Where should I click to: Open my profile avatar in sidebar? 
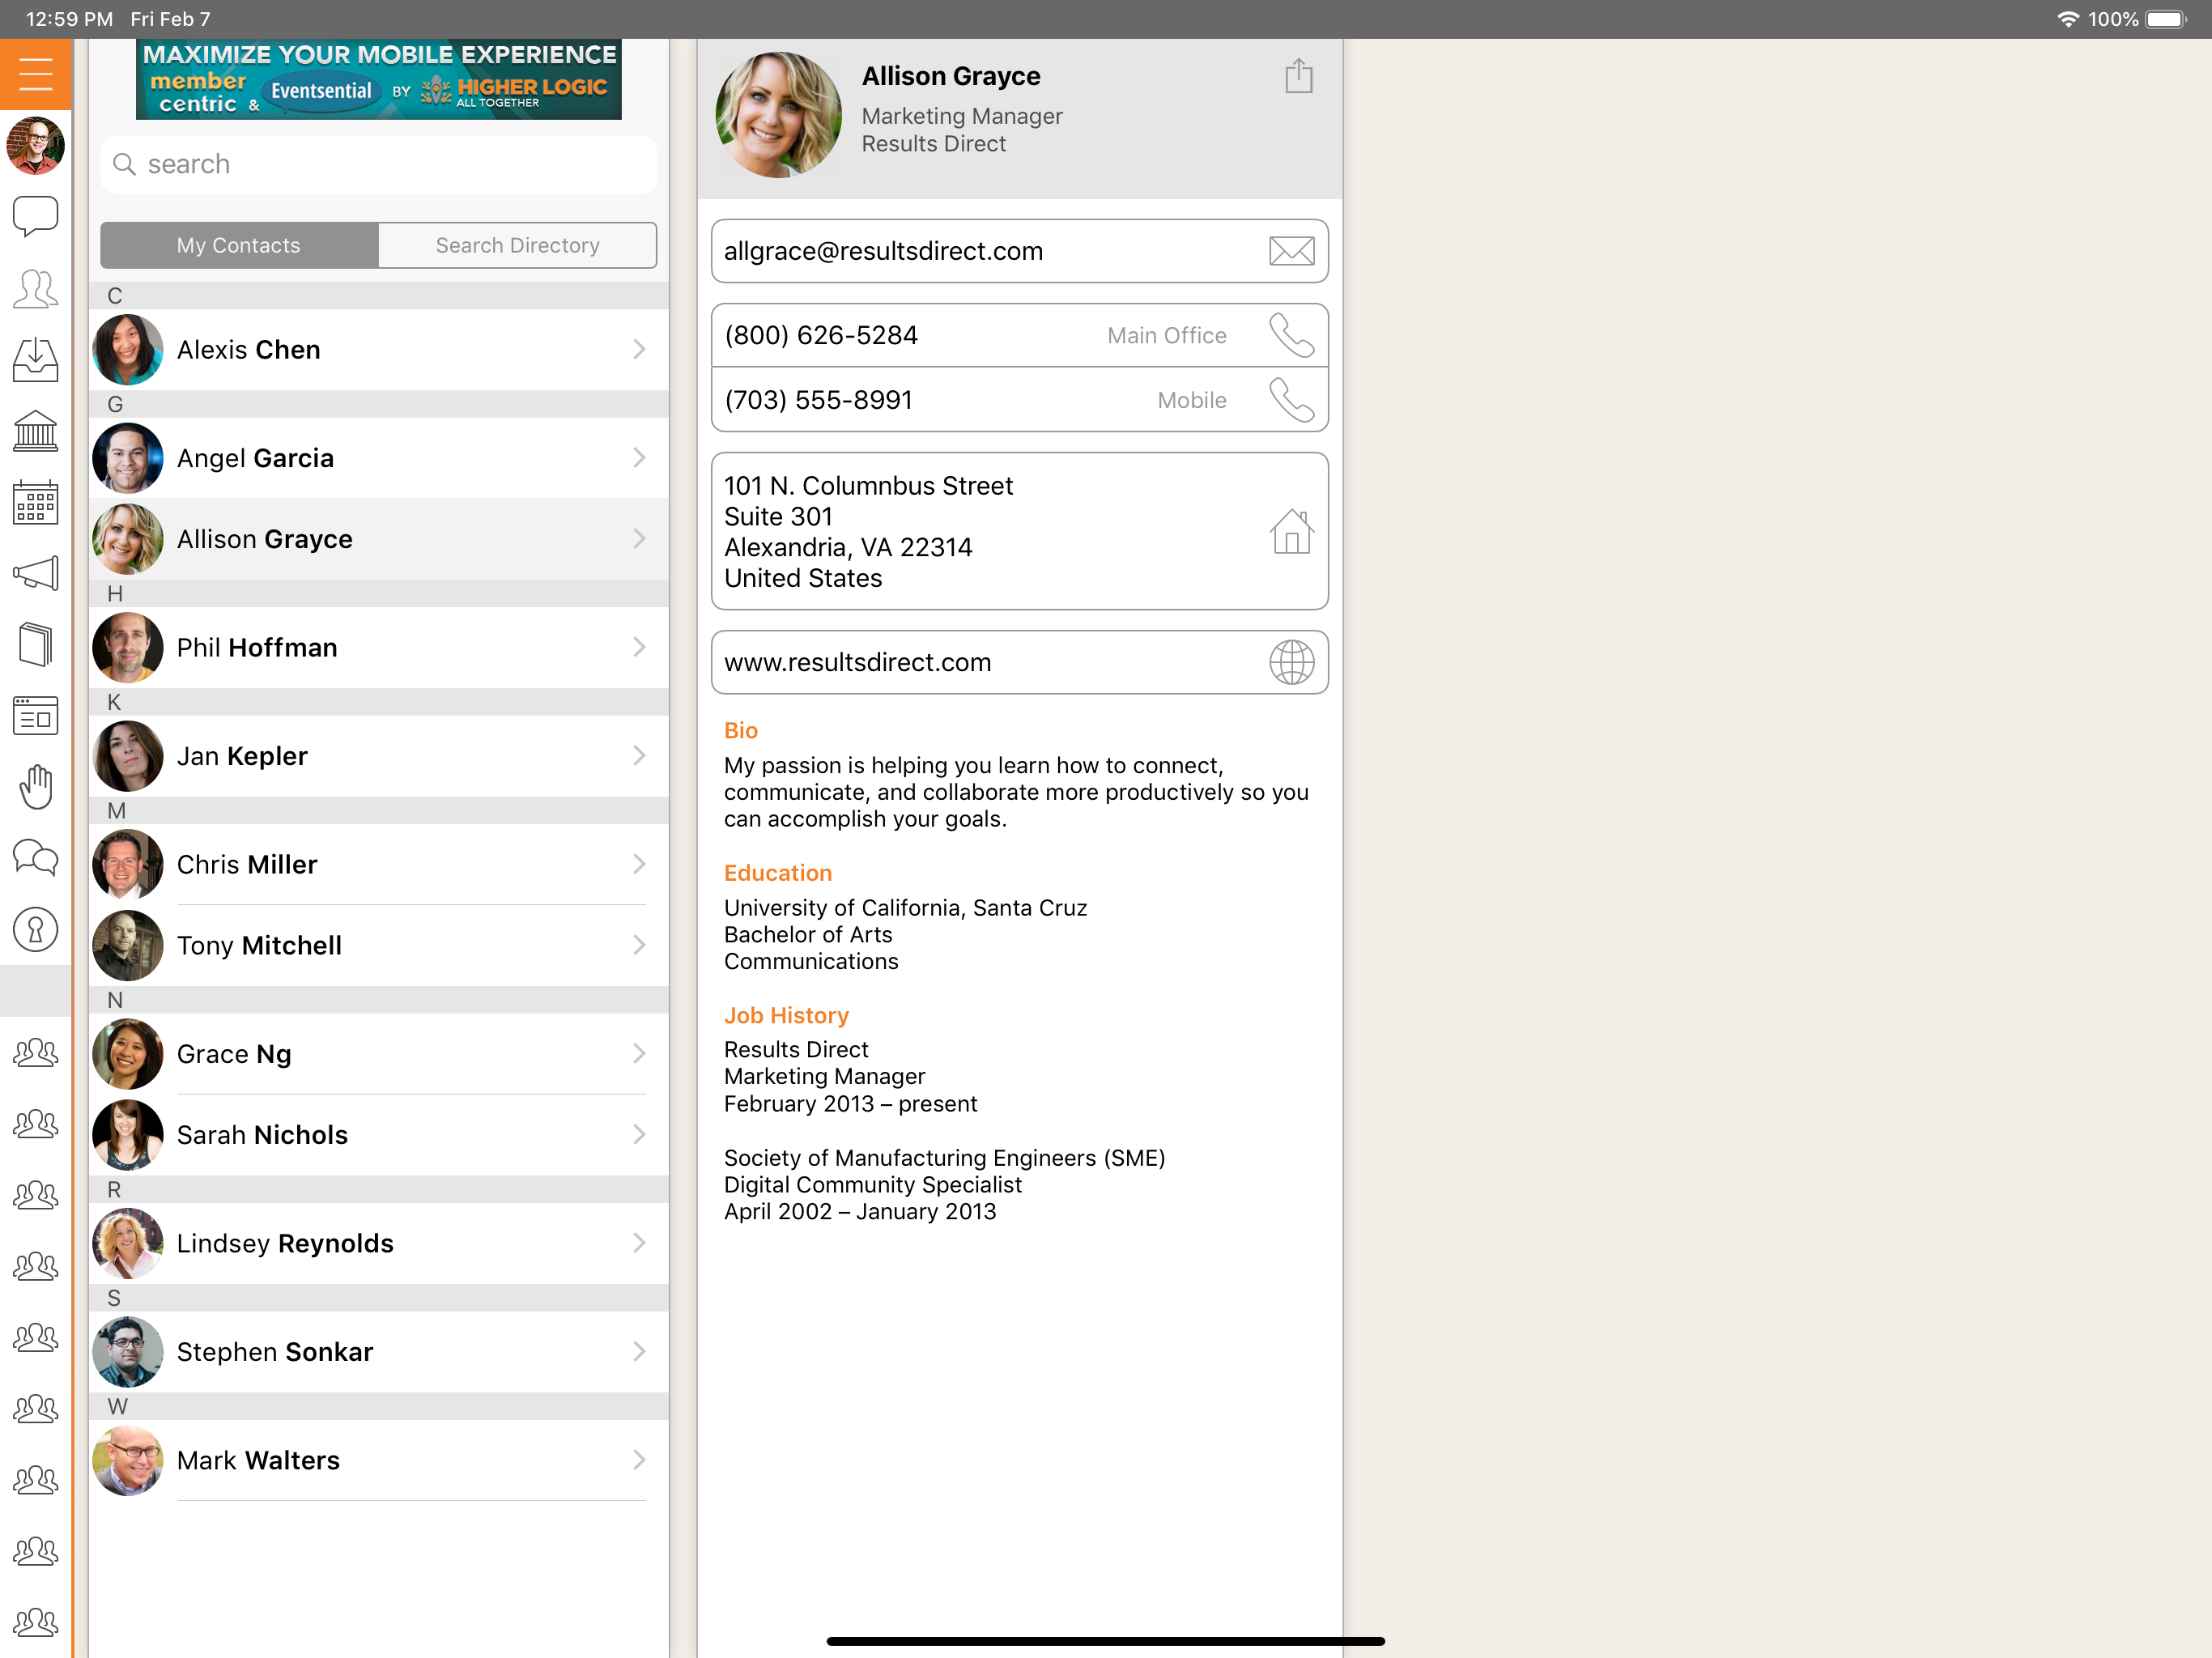coord(35,146)
